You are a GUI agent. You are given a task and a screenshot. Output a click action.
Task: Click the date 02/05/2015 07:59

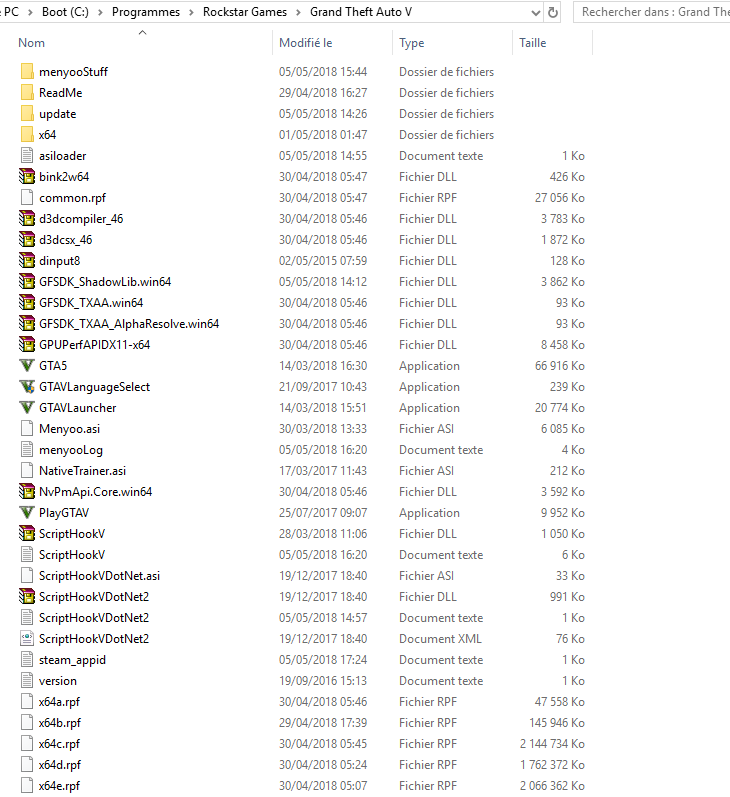(x=323, y=261)
